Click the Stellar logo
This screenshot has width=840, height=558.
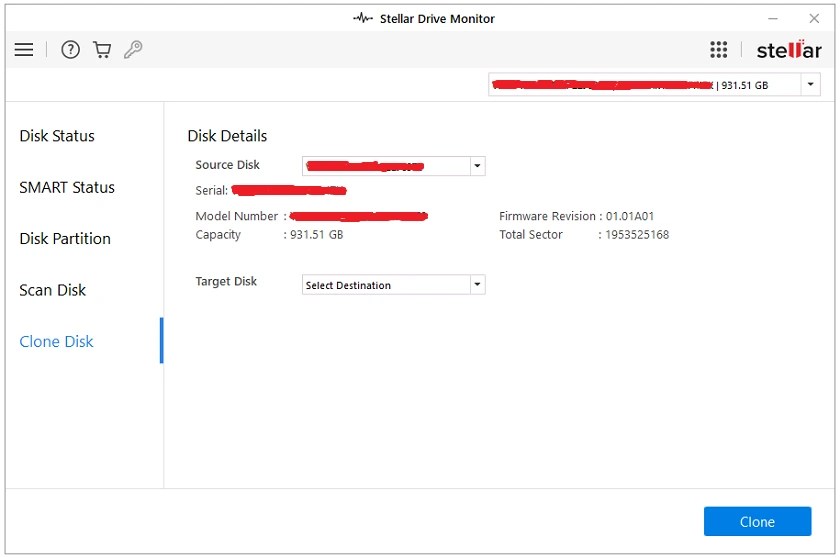(789, 50)
